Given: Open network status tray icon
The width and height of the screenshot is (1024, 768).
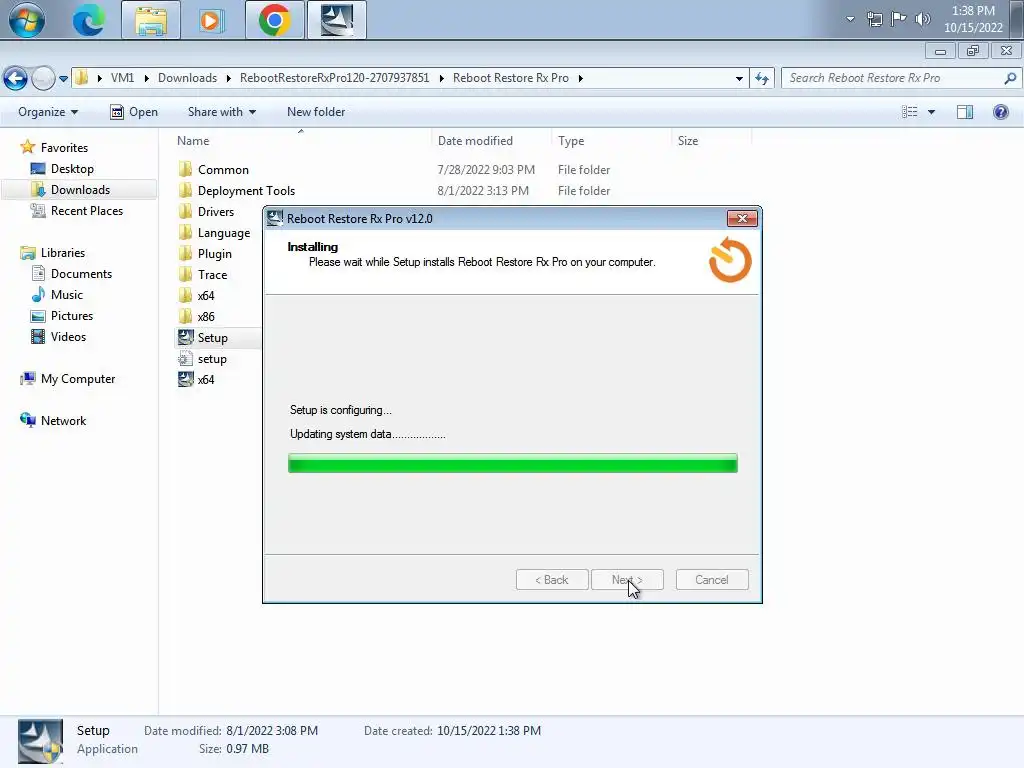Looking at the screenshot, I should tap(874, 19).
